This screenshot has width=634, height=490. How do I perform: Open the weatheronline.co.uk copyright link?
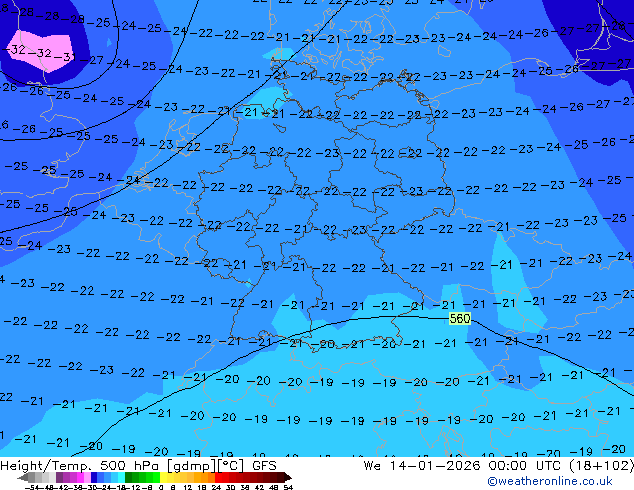[550, 481]
